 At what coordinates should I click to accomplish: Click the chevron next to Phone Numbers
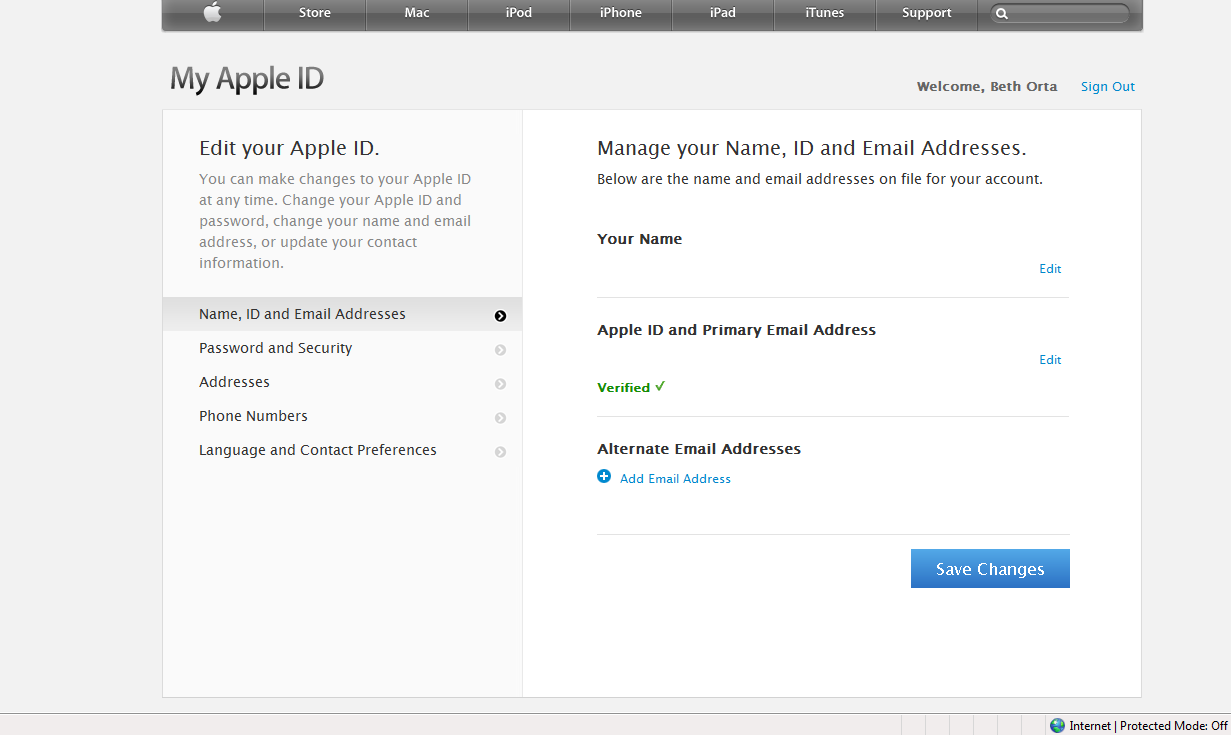tap(500, 417)
